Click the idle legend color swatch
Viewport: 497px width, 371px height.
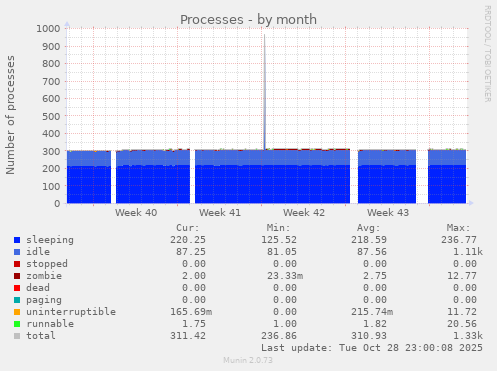pyautogui.click(x=17, y=252)
